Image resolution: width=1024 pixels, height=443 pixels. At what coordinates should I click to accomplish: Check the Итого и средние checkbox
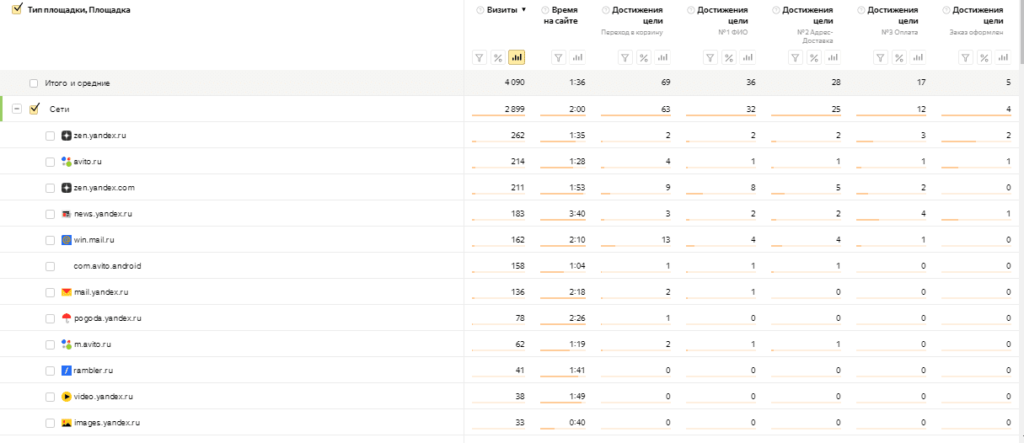(35, 83)
